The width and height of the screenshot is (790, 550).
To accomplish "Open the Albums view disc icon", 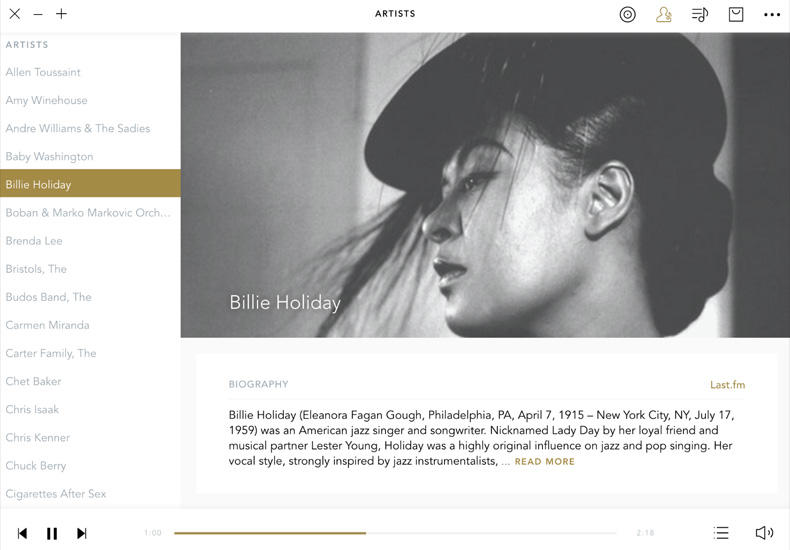I will pos(627,14).
